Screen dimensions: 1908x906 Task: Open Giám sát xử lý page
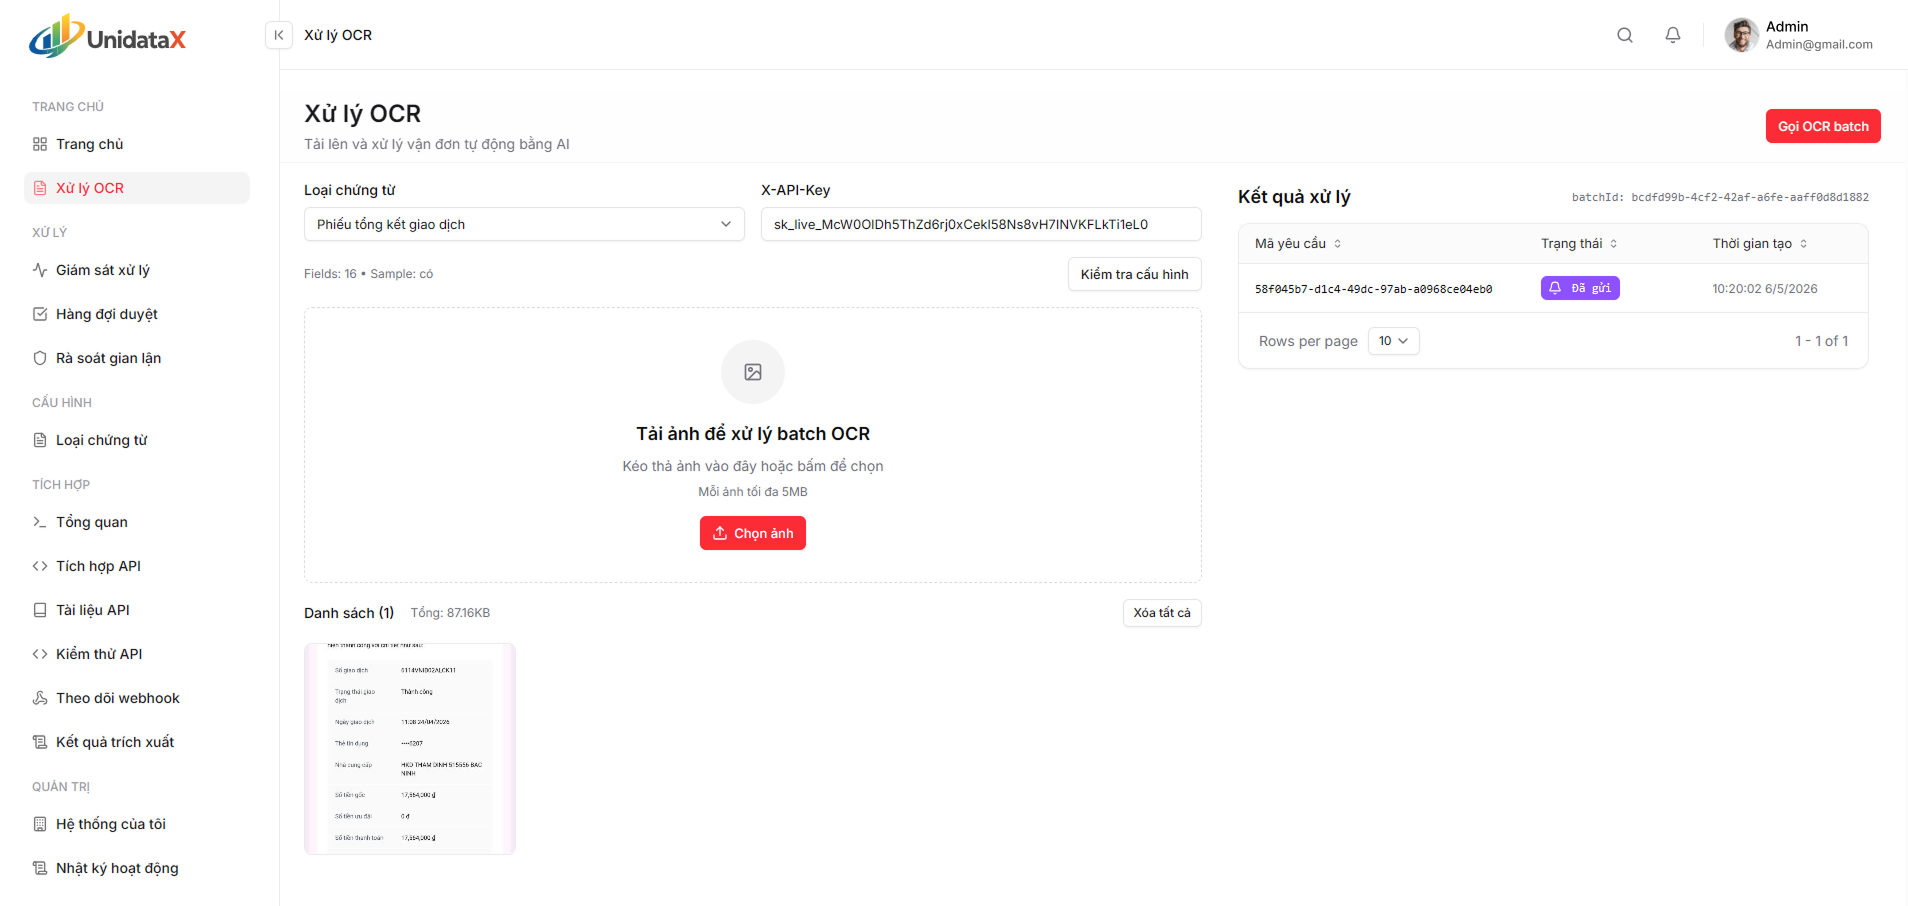pyautogui.click(x=137, y=270)
